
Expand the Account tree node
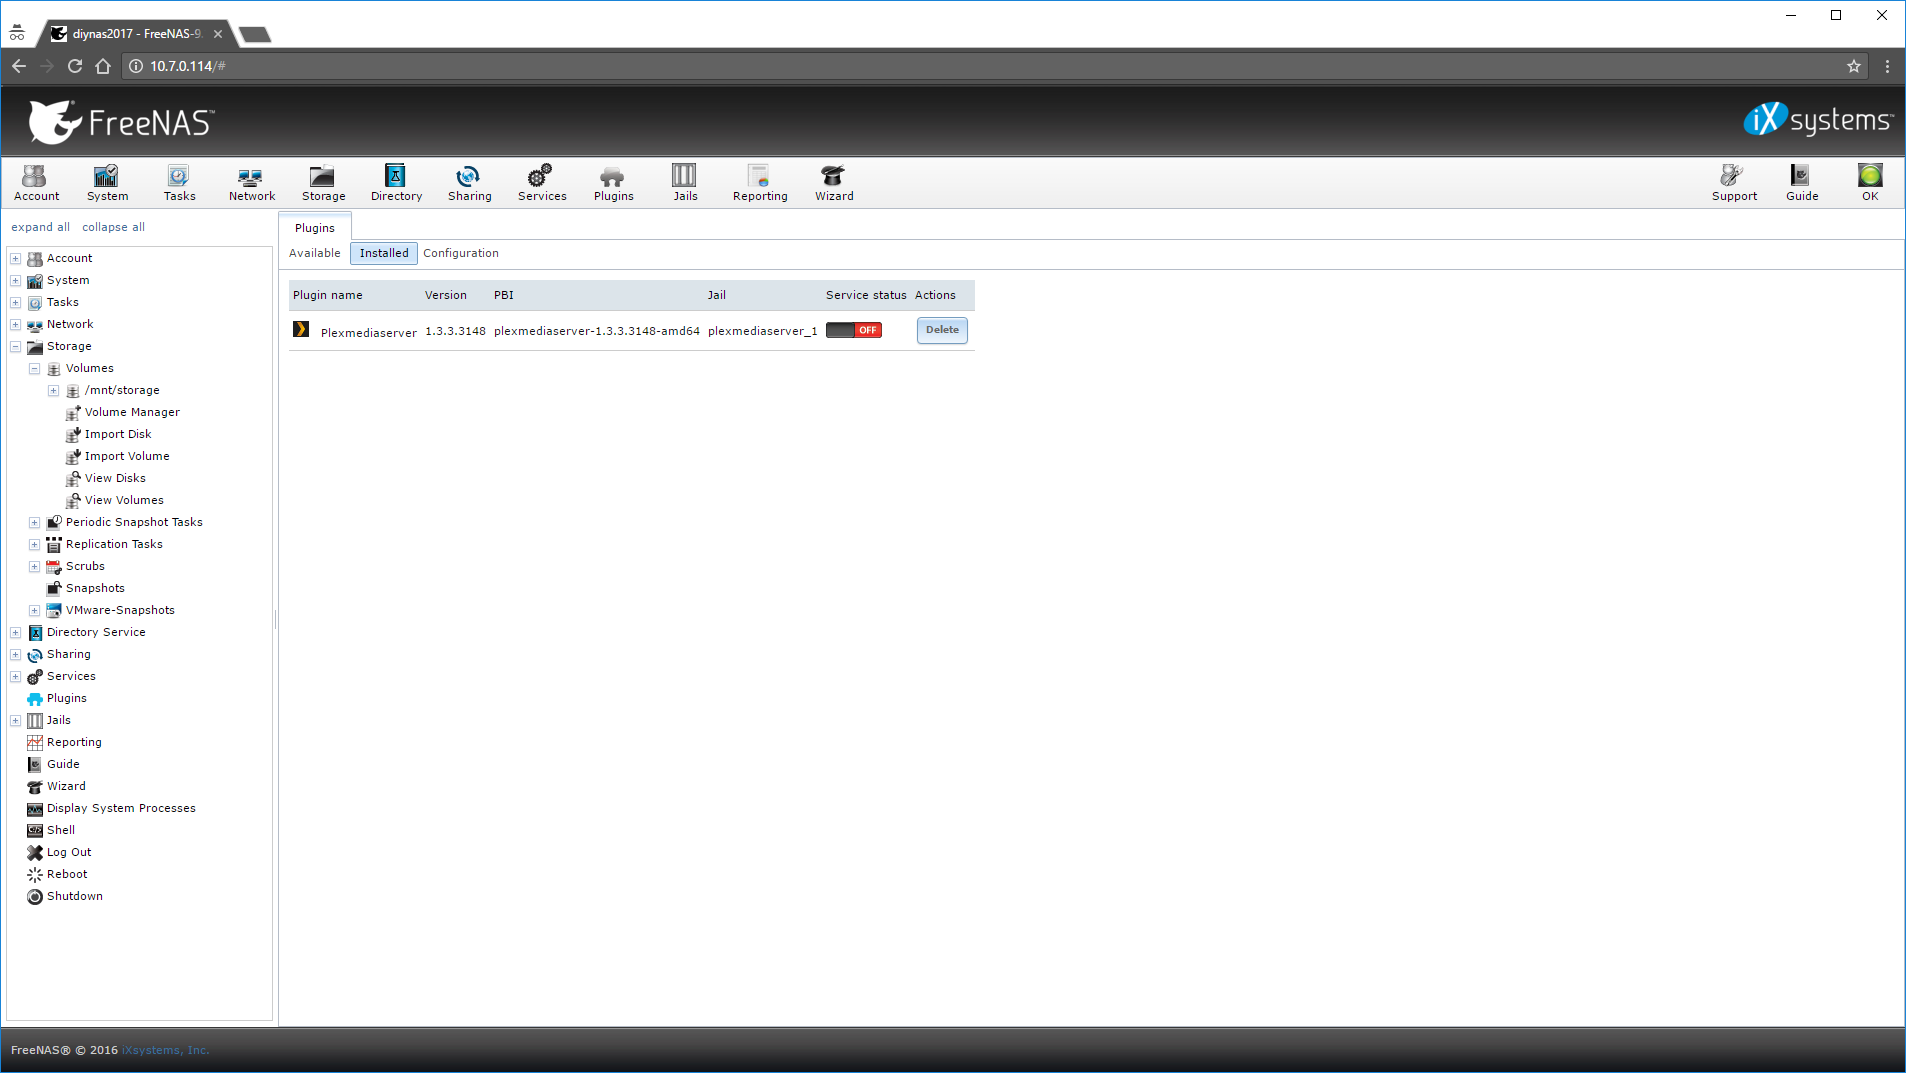(16, 258)
